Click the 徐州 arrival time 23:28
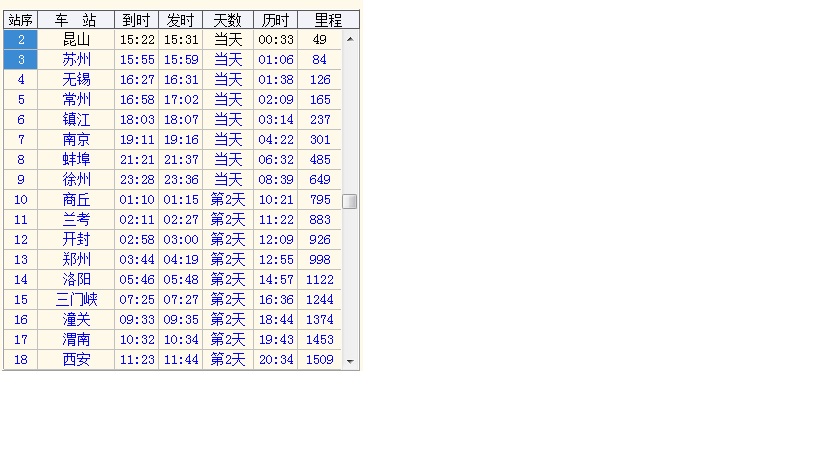The width and height of the screenshot is (819, 460). tap(136, 180)
